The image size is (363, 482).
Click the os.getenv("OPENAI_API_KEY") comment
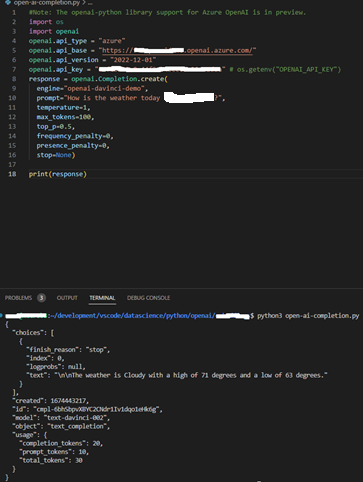[285, 69]
